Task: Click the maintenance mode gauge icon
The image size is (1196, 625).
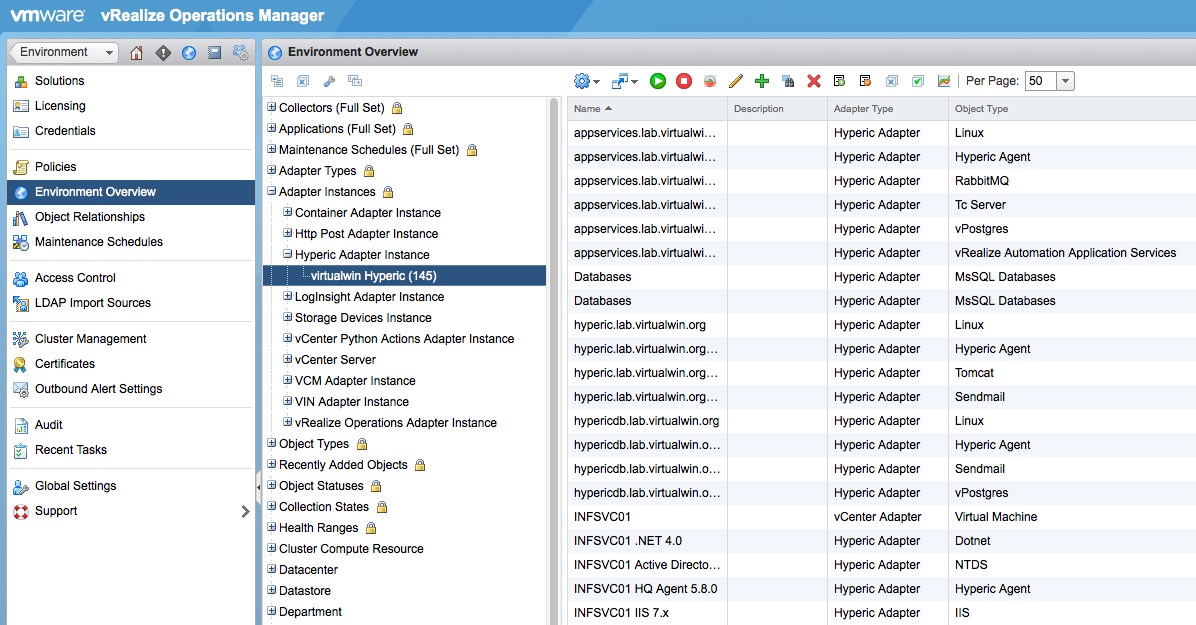Action: click(x=709, y=81)
